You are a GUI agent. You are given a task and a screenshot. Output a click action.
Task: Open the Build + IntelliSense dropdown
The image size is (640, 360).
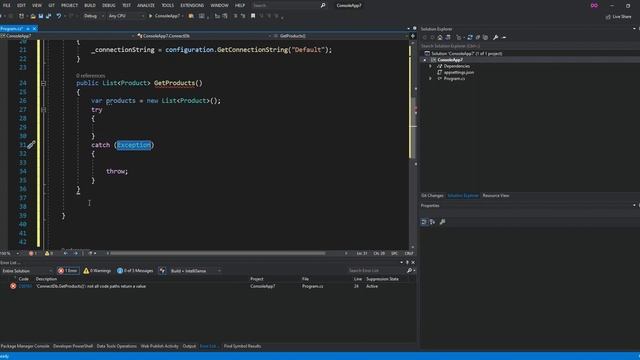point(196,271)
